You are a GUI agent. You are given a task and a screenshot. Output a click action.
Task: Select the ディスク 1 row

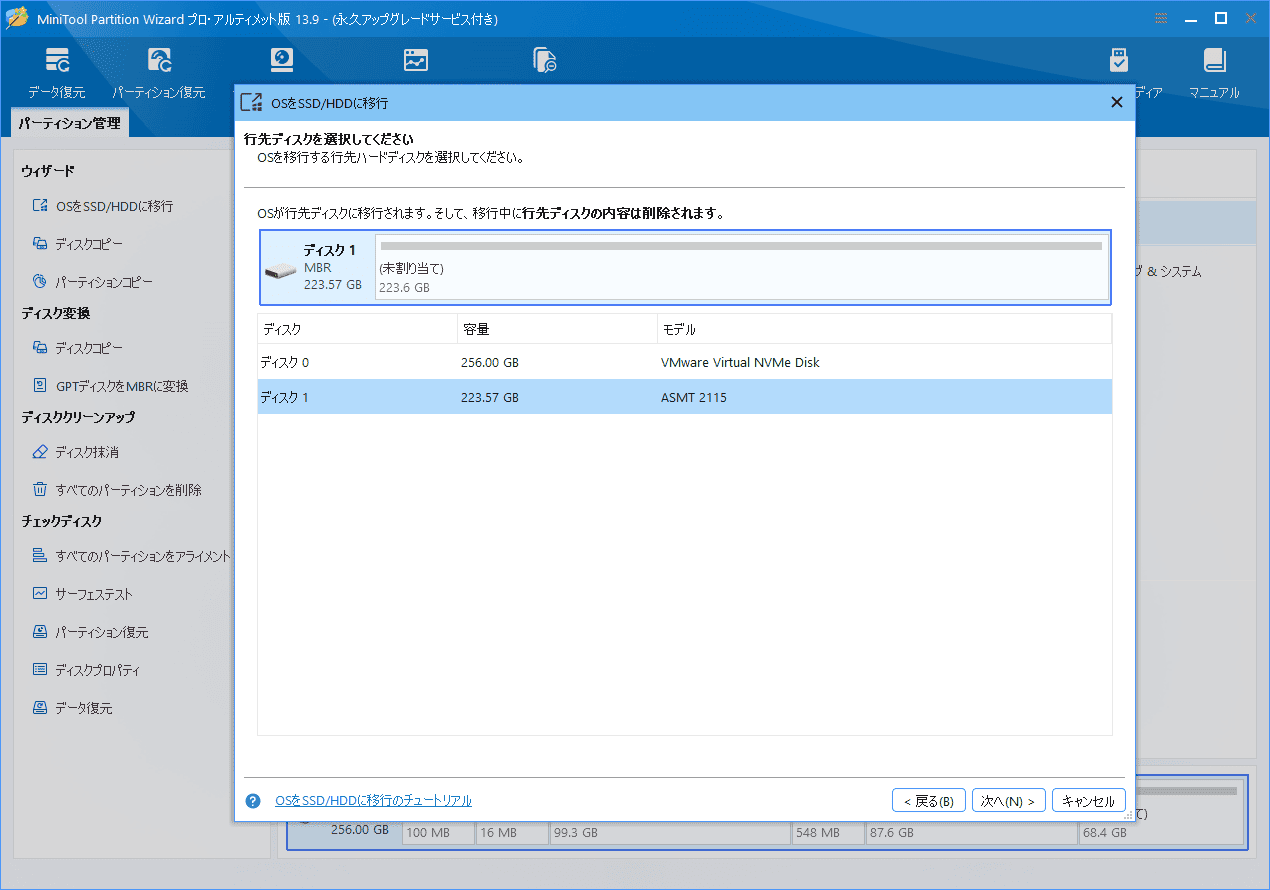pos(685,397)
